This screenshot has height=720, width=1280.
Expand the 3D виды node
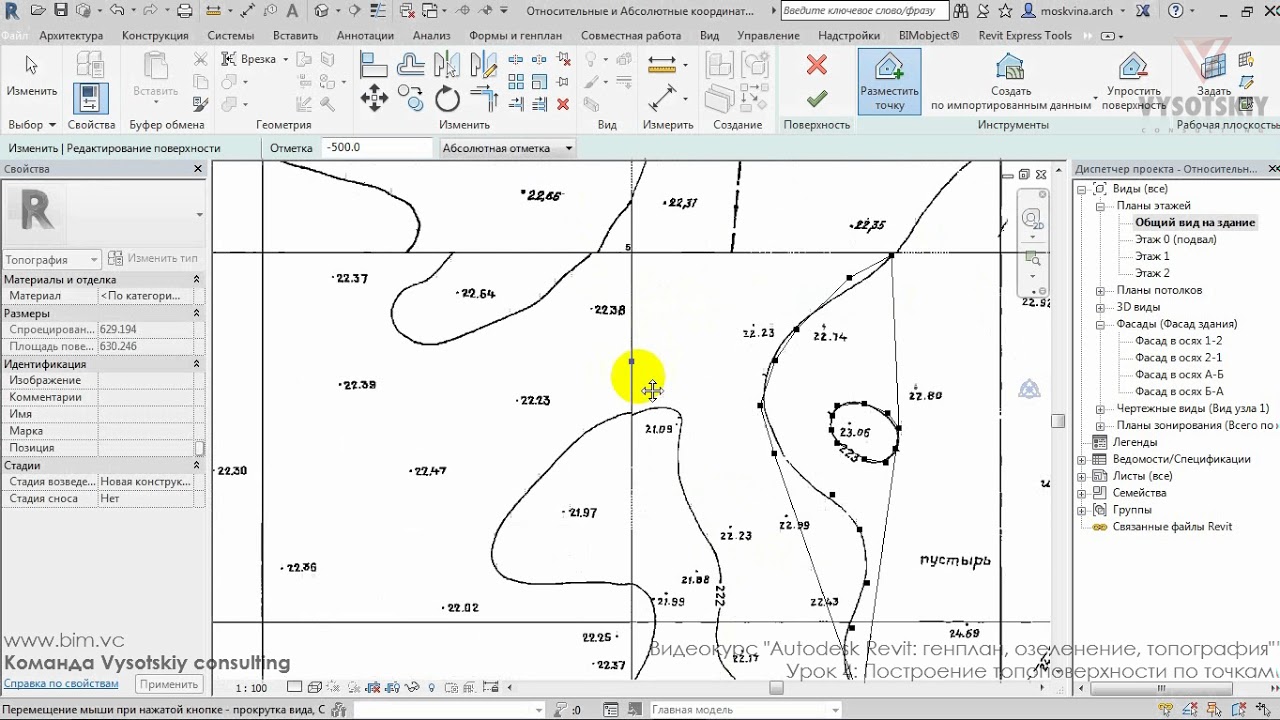[x=1099, y=308]
